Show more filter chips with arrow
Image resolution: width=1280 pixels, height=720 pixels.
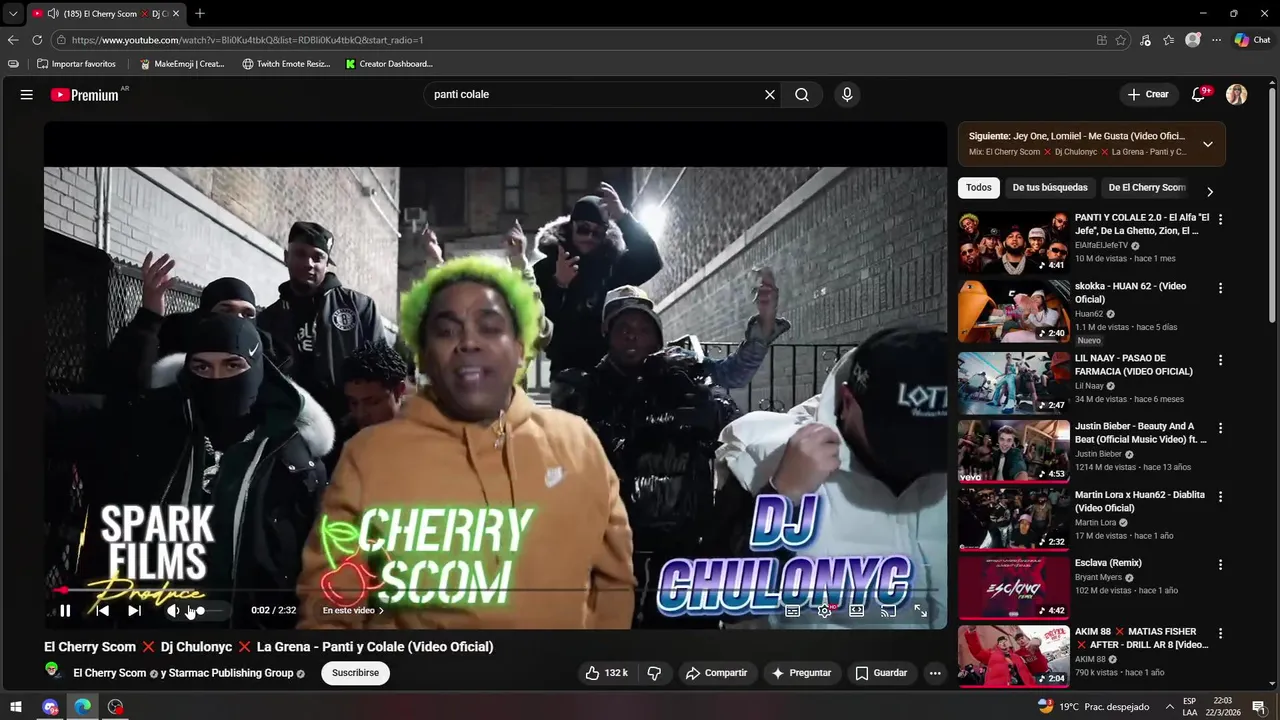point(1210,191)
